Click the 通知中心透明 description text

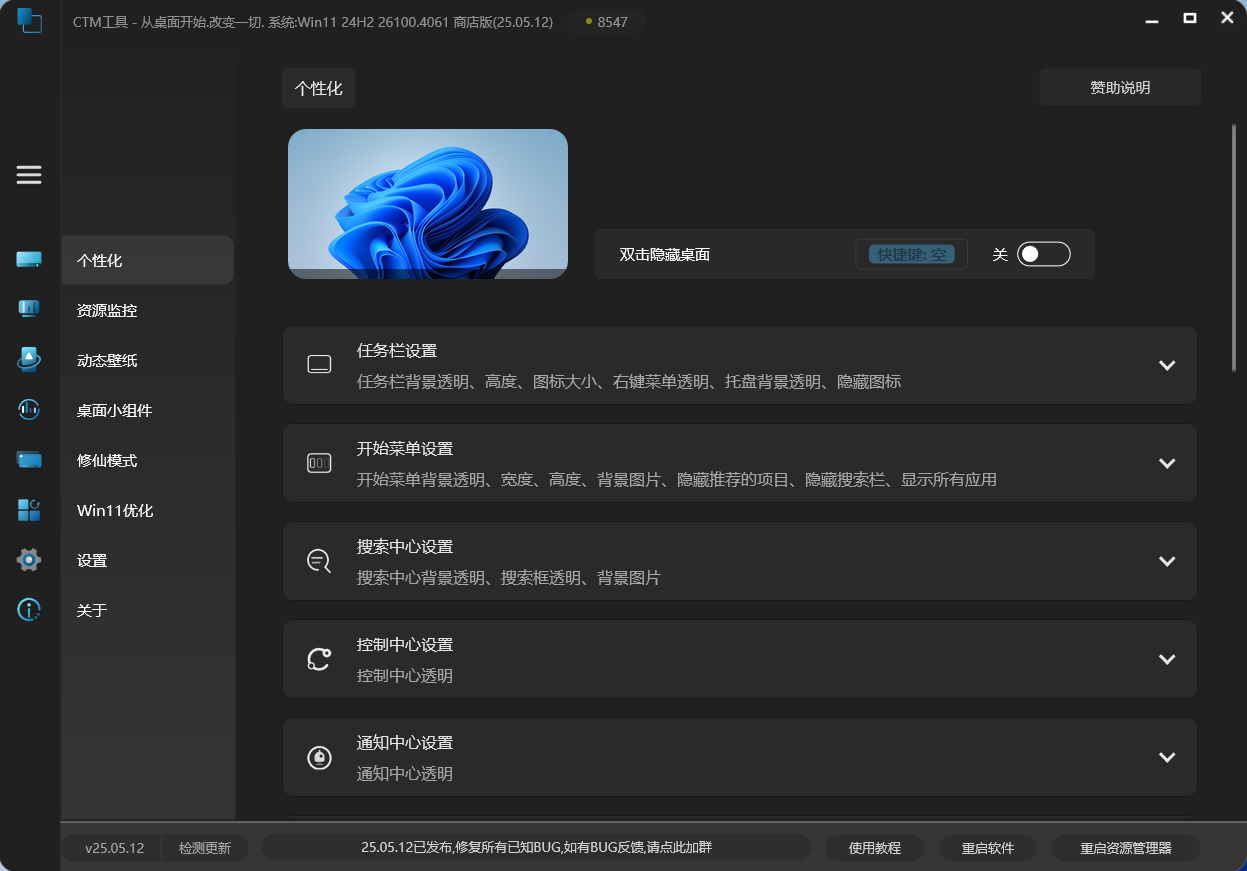tap(405, 773)
